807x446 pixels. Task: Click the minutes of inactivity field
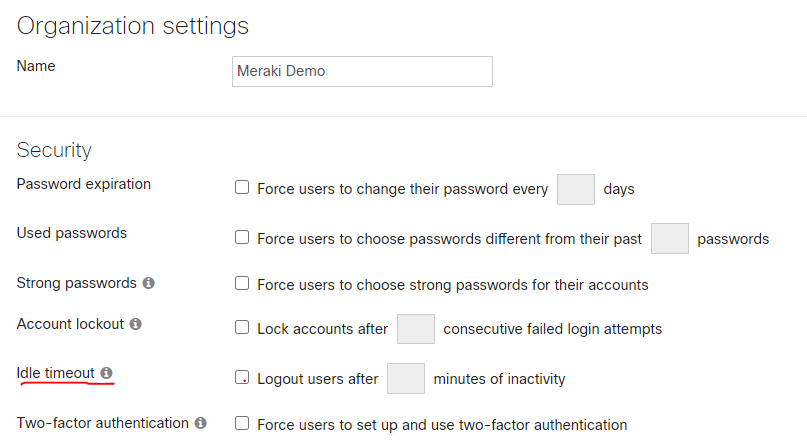coord(406,379)
